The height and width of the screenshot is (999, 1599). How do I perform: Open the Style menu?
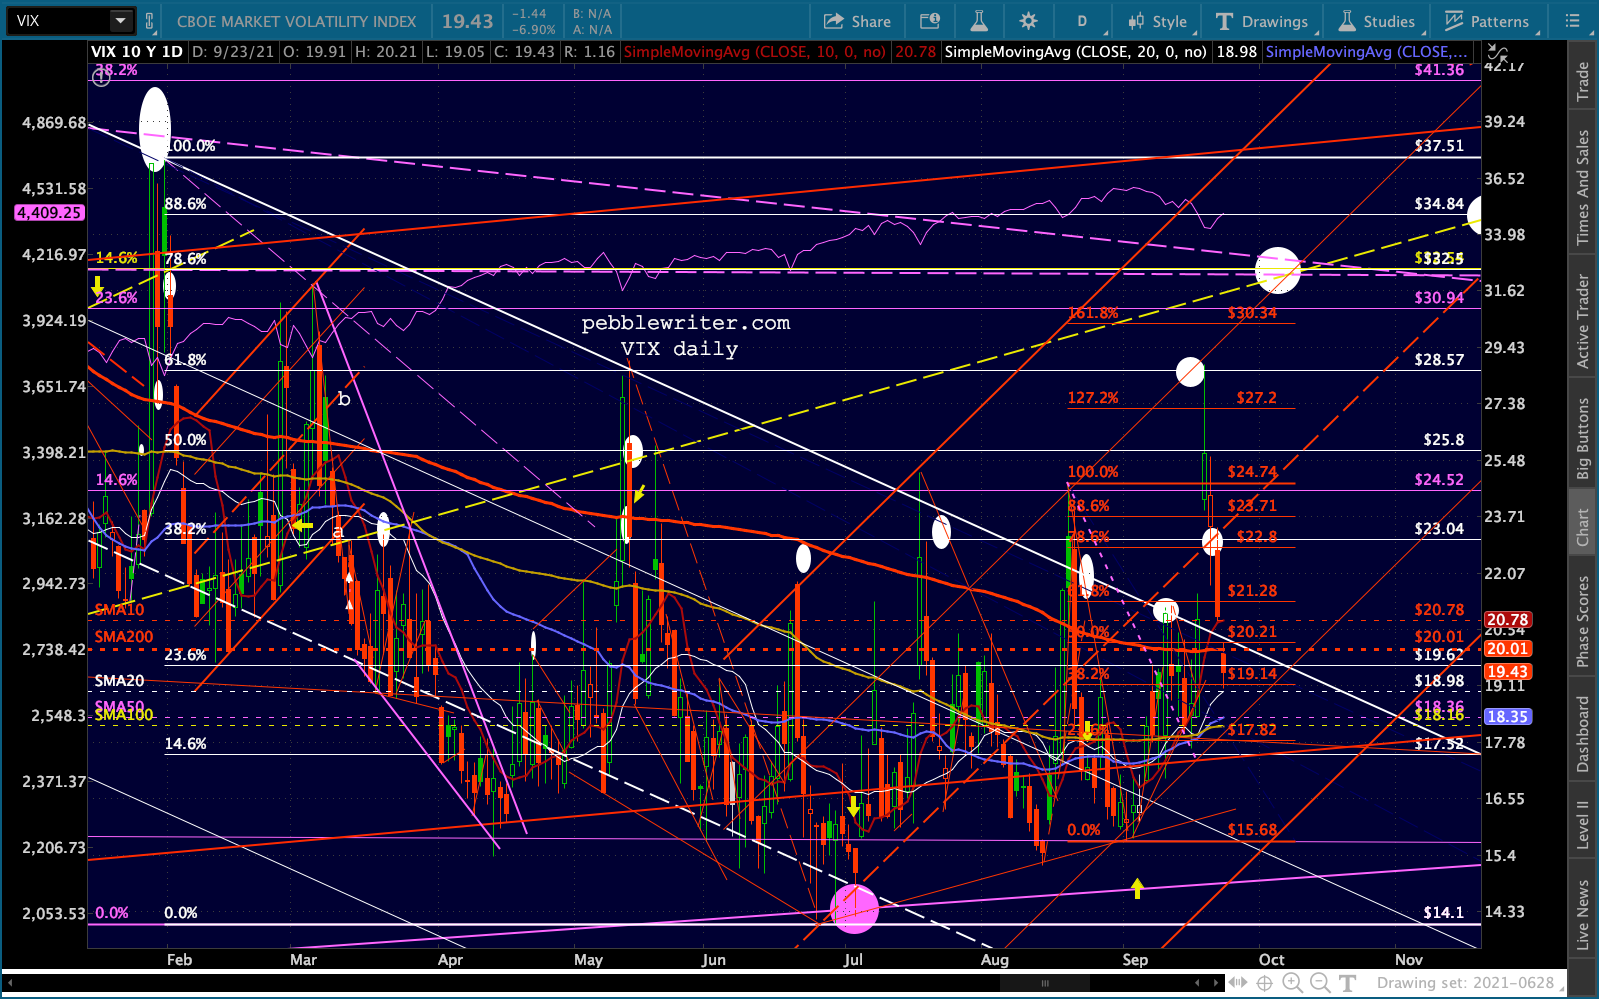[1157, 21]
